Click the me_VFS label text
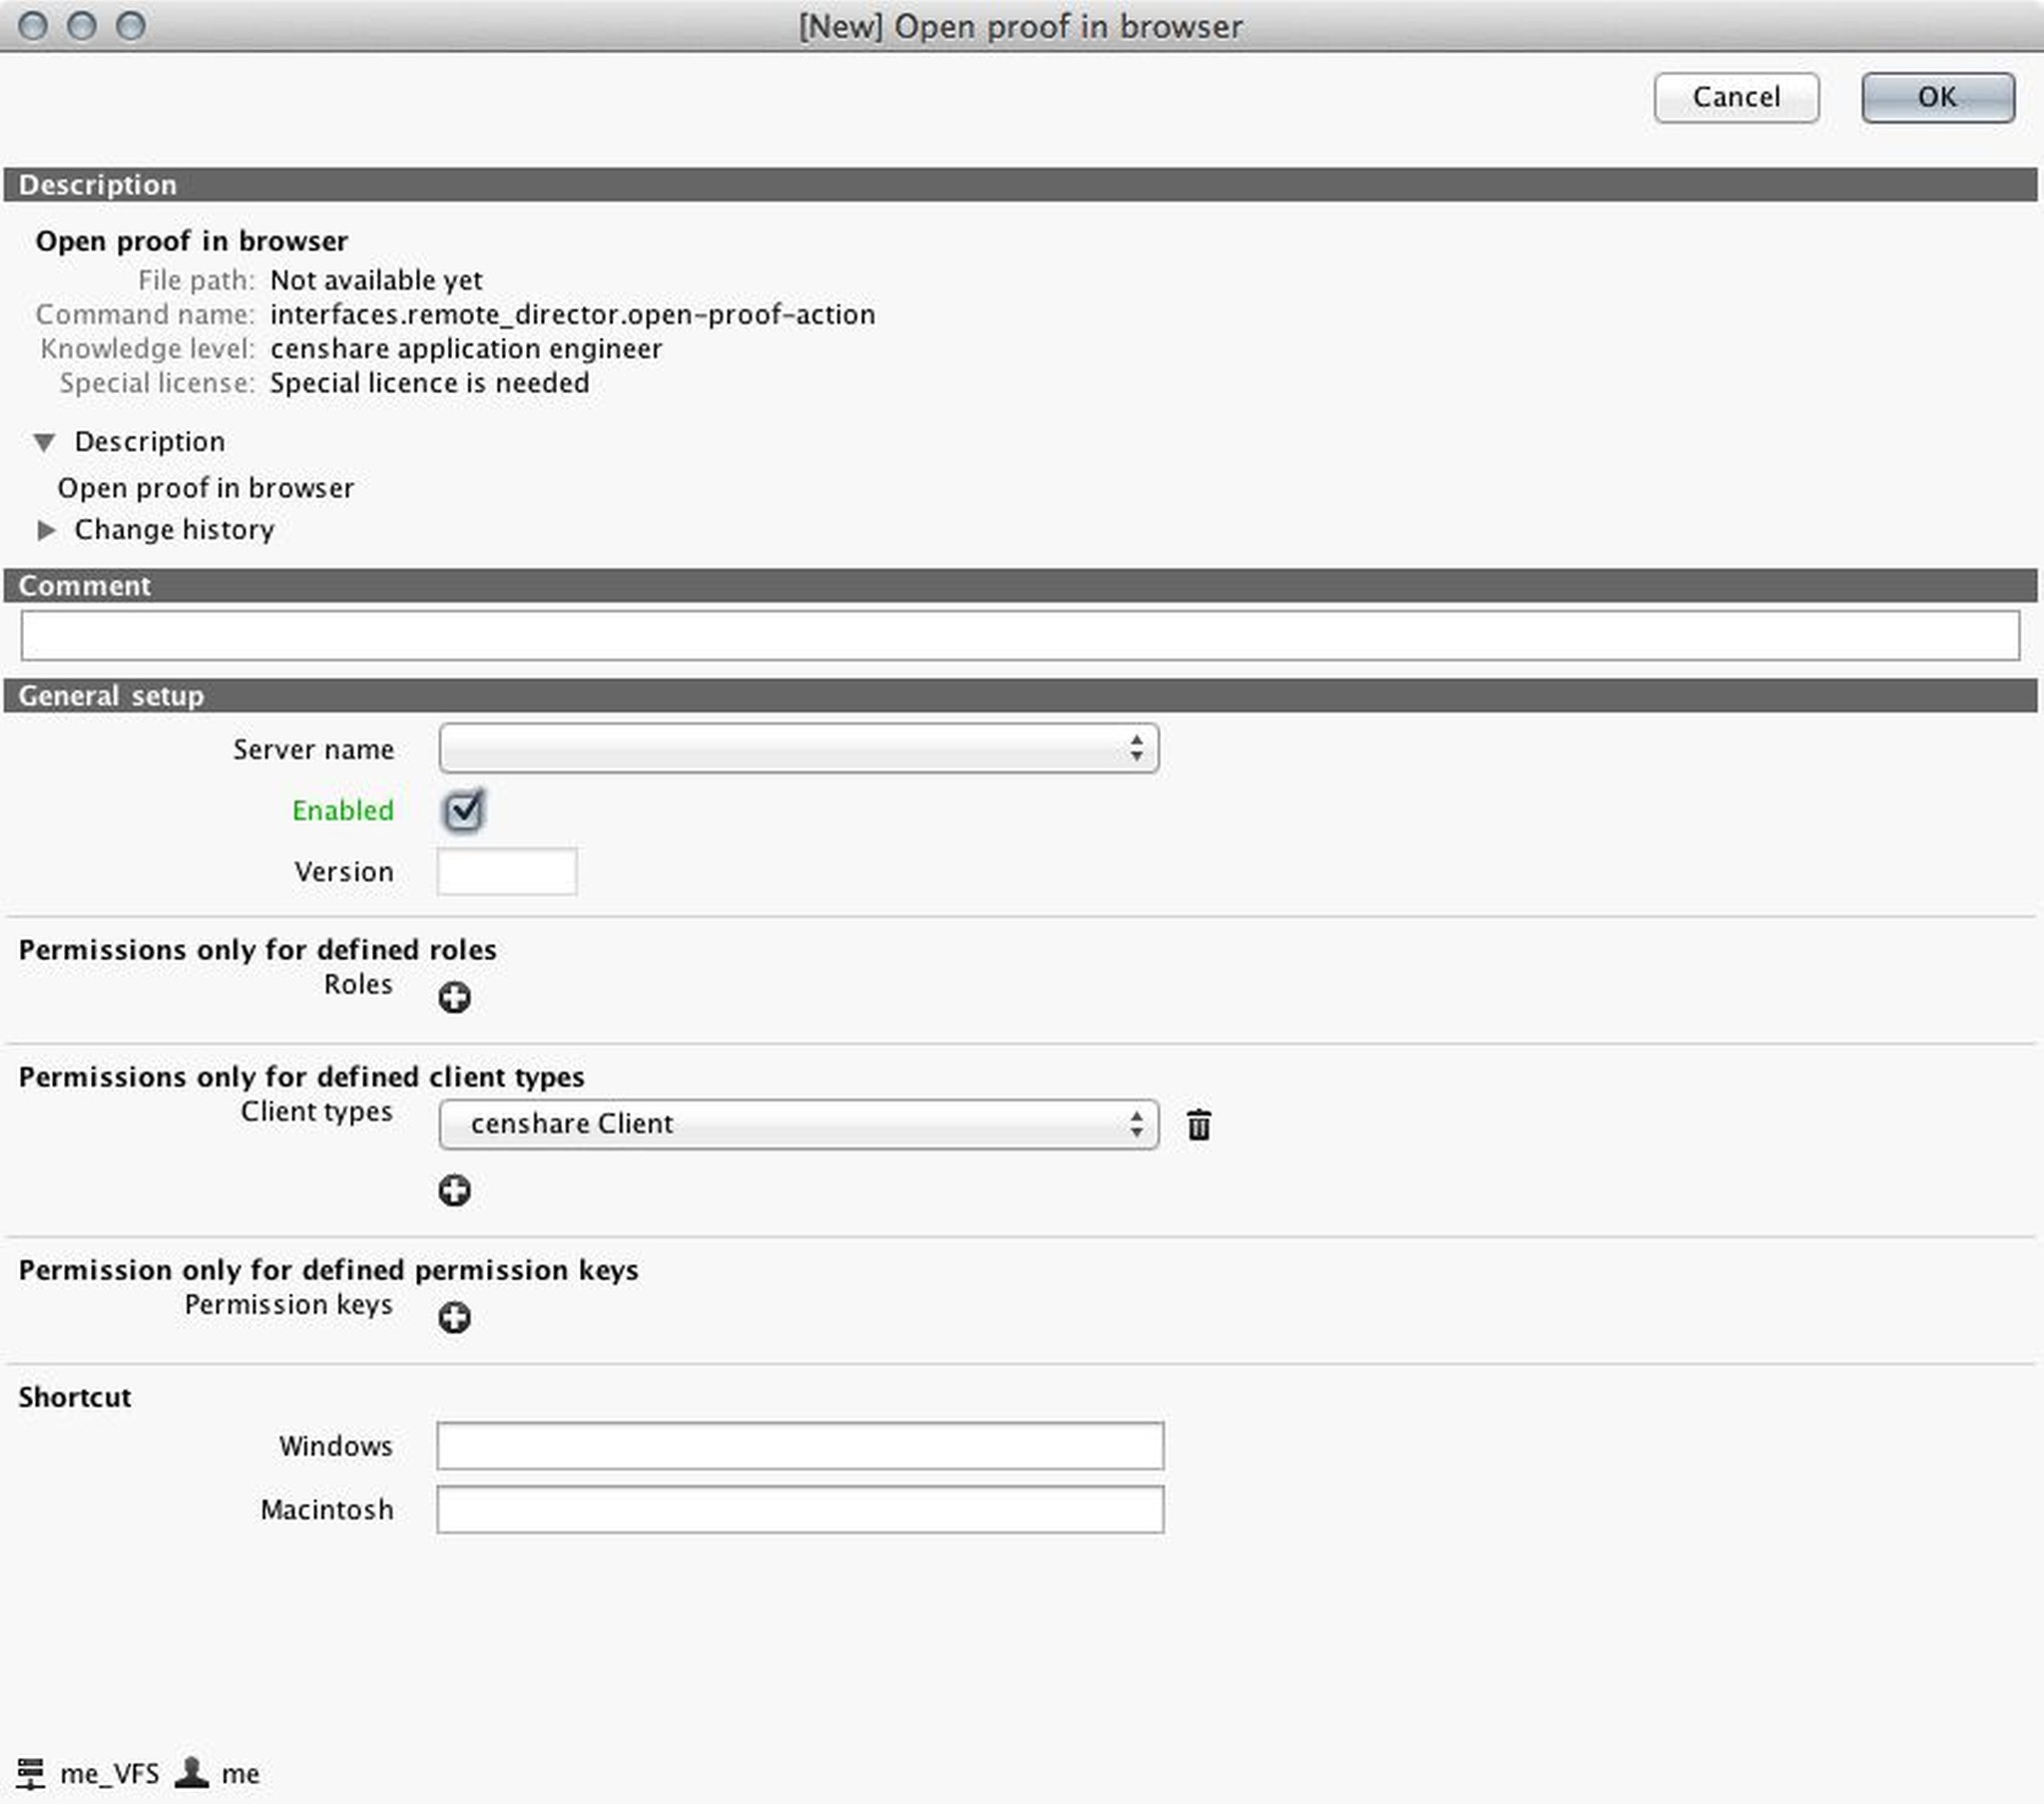Viewport: 2044px width, 1804px height. pos(110,1771)
